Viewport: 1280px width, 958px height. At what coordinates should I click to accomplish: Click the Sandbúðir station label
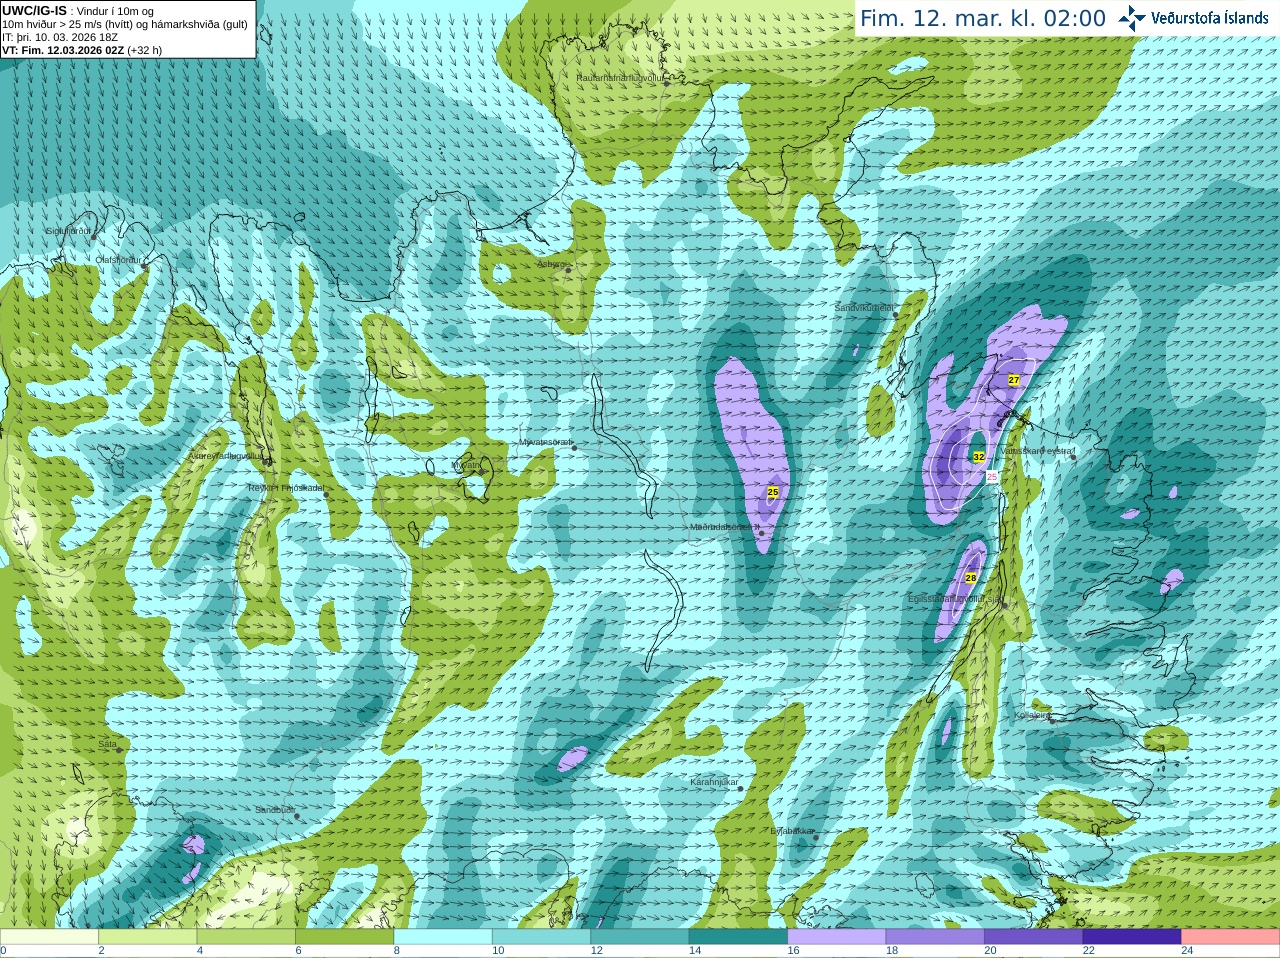[274, 810]
